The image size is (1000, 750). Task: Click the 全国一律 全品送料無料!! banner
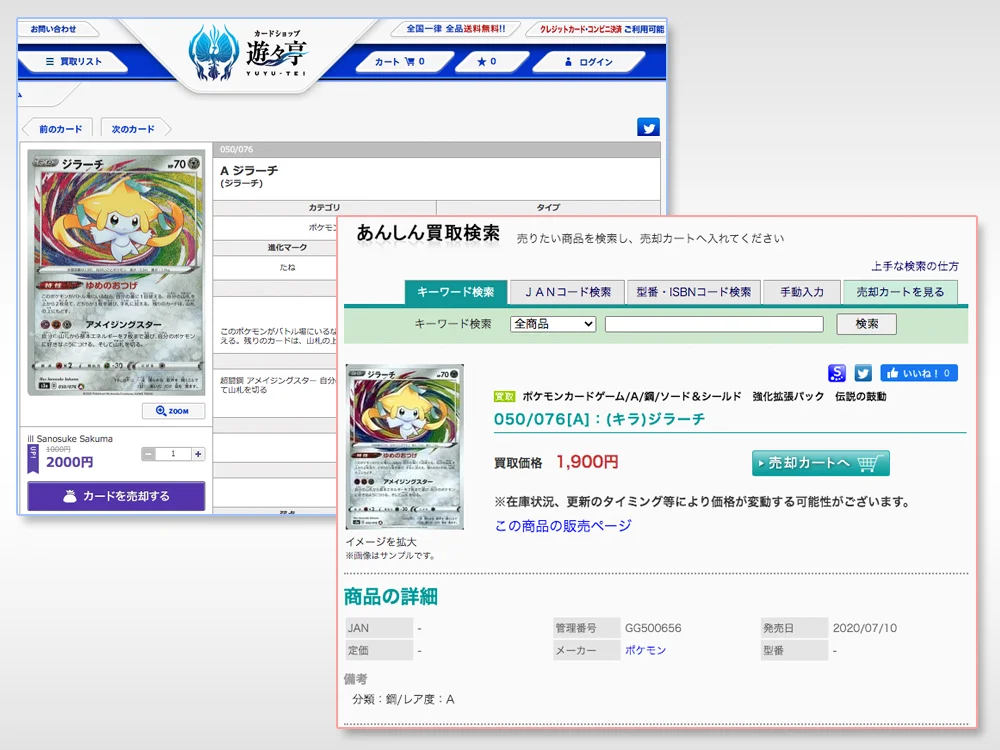455,29
